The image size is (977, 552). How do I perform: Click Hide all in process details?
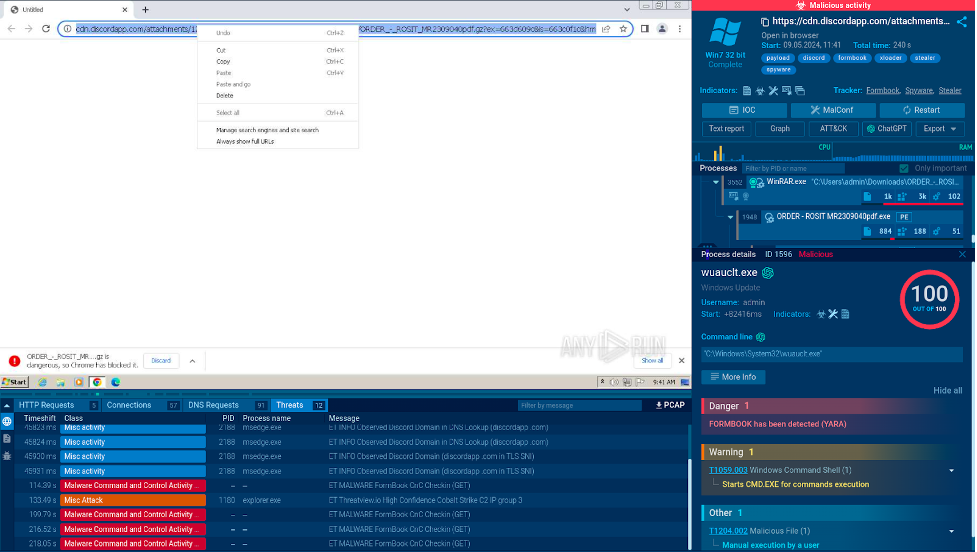947,391
